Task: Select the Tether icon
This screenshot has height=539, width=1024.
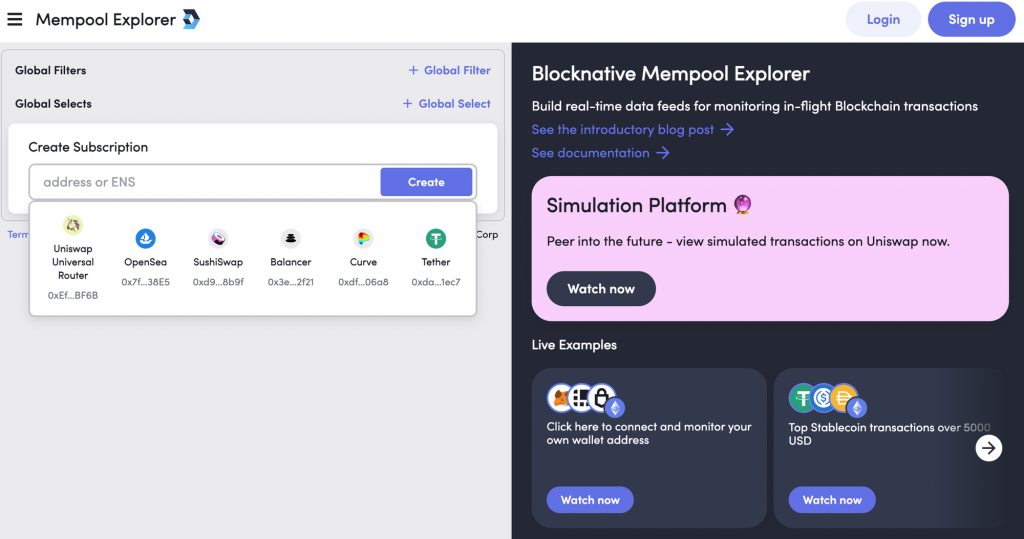Action: pyautogui.click(x=436, y=238)
